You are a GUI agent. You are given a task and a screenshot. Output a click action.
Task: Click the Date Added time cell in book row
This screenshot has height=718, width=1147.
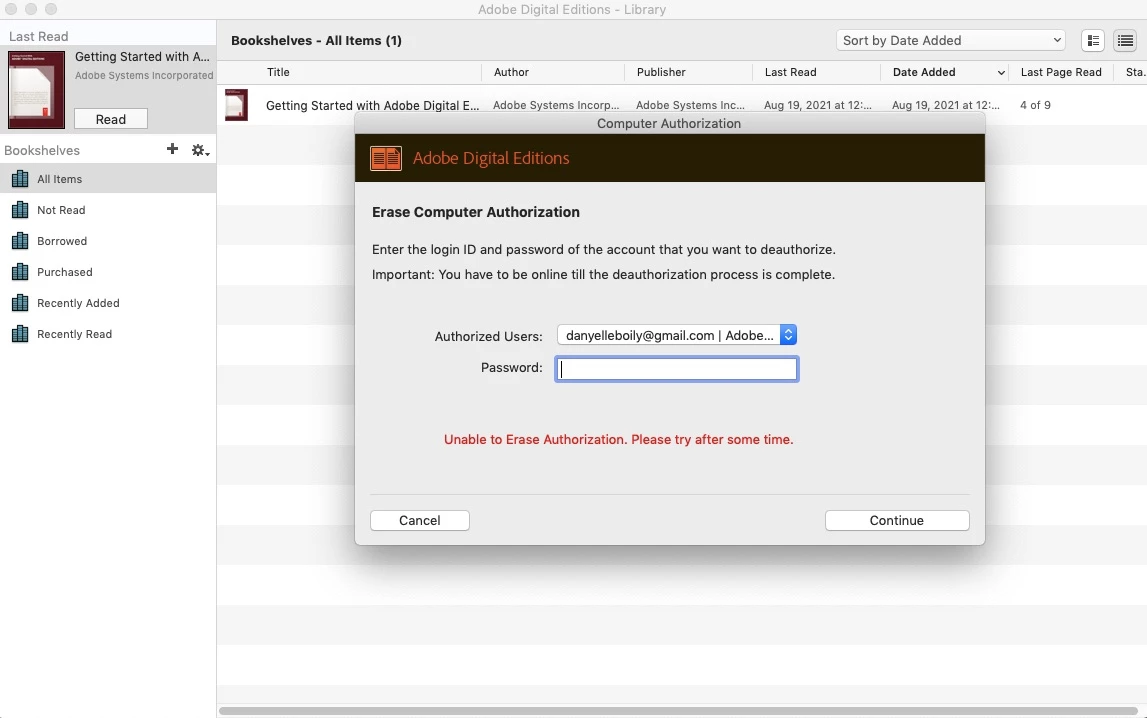946,105
